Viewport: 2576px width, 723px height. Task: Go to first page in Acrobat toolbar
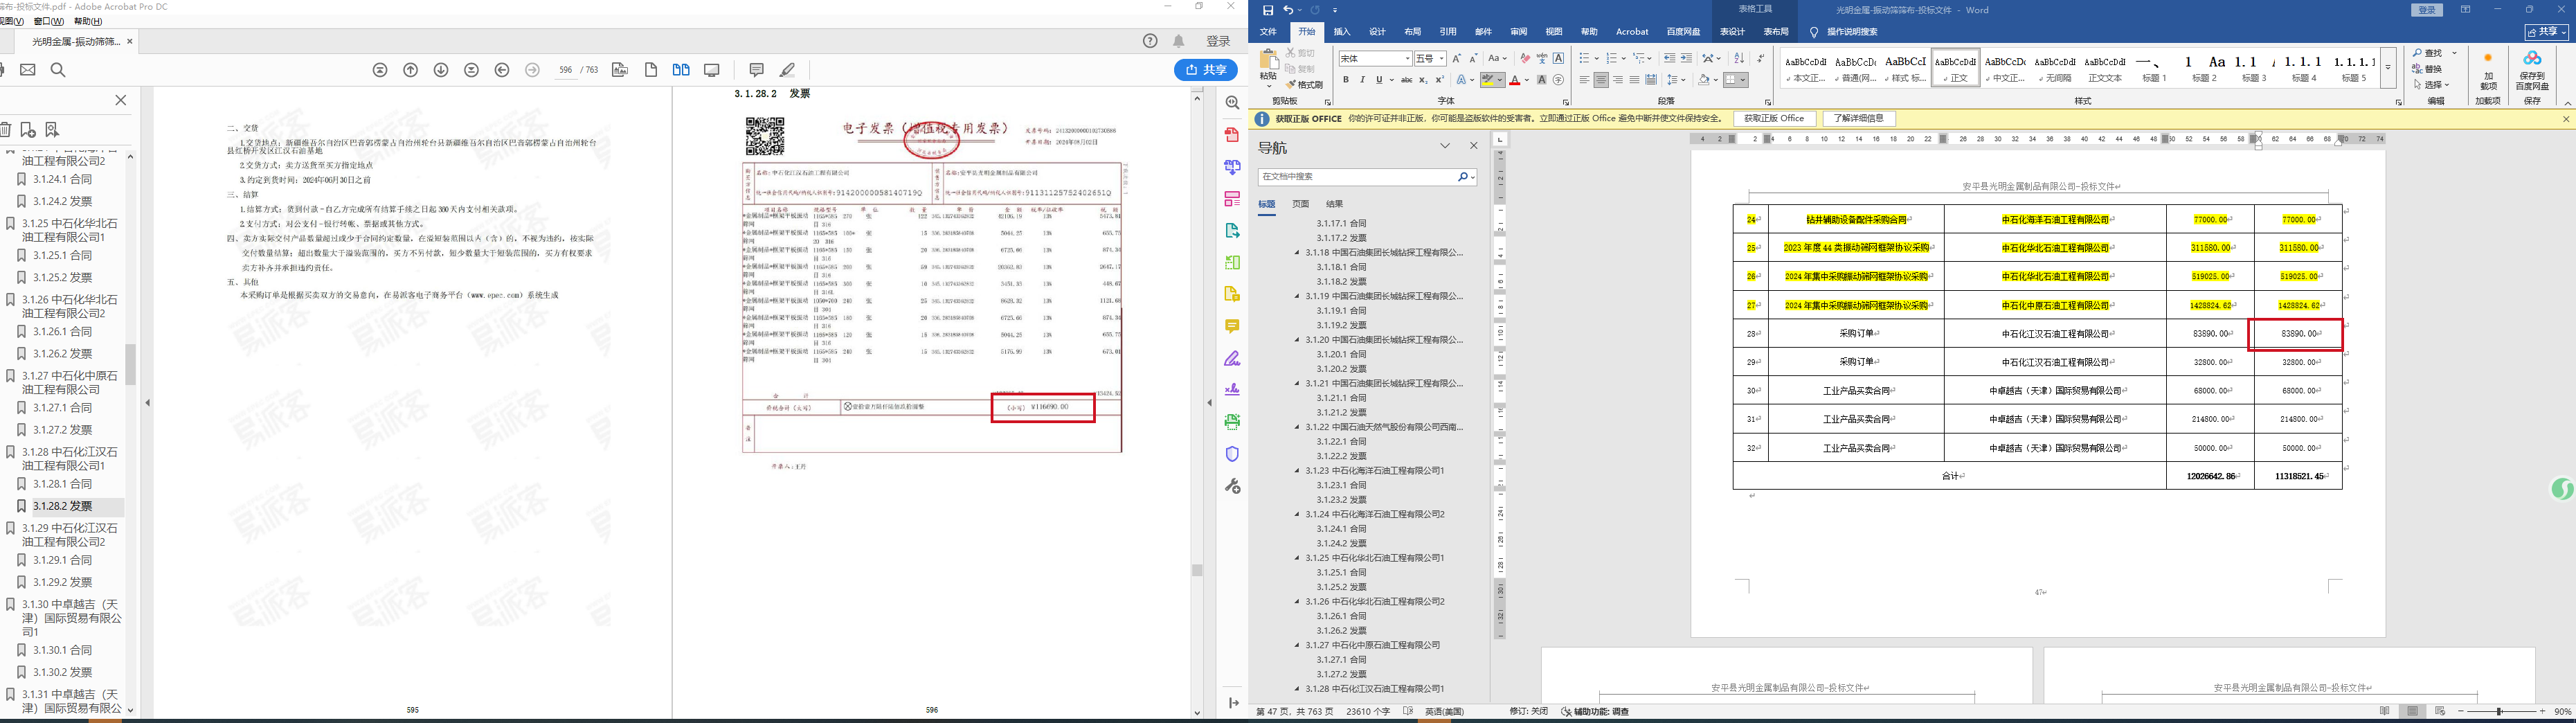(x=380, y=70)
